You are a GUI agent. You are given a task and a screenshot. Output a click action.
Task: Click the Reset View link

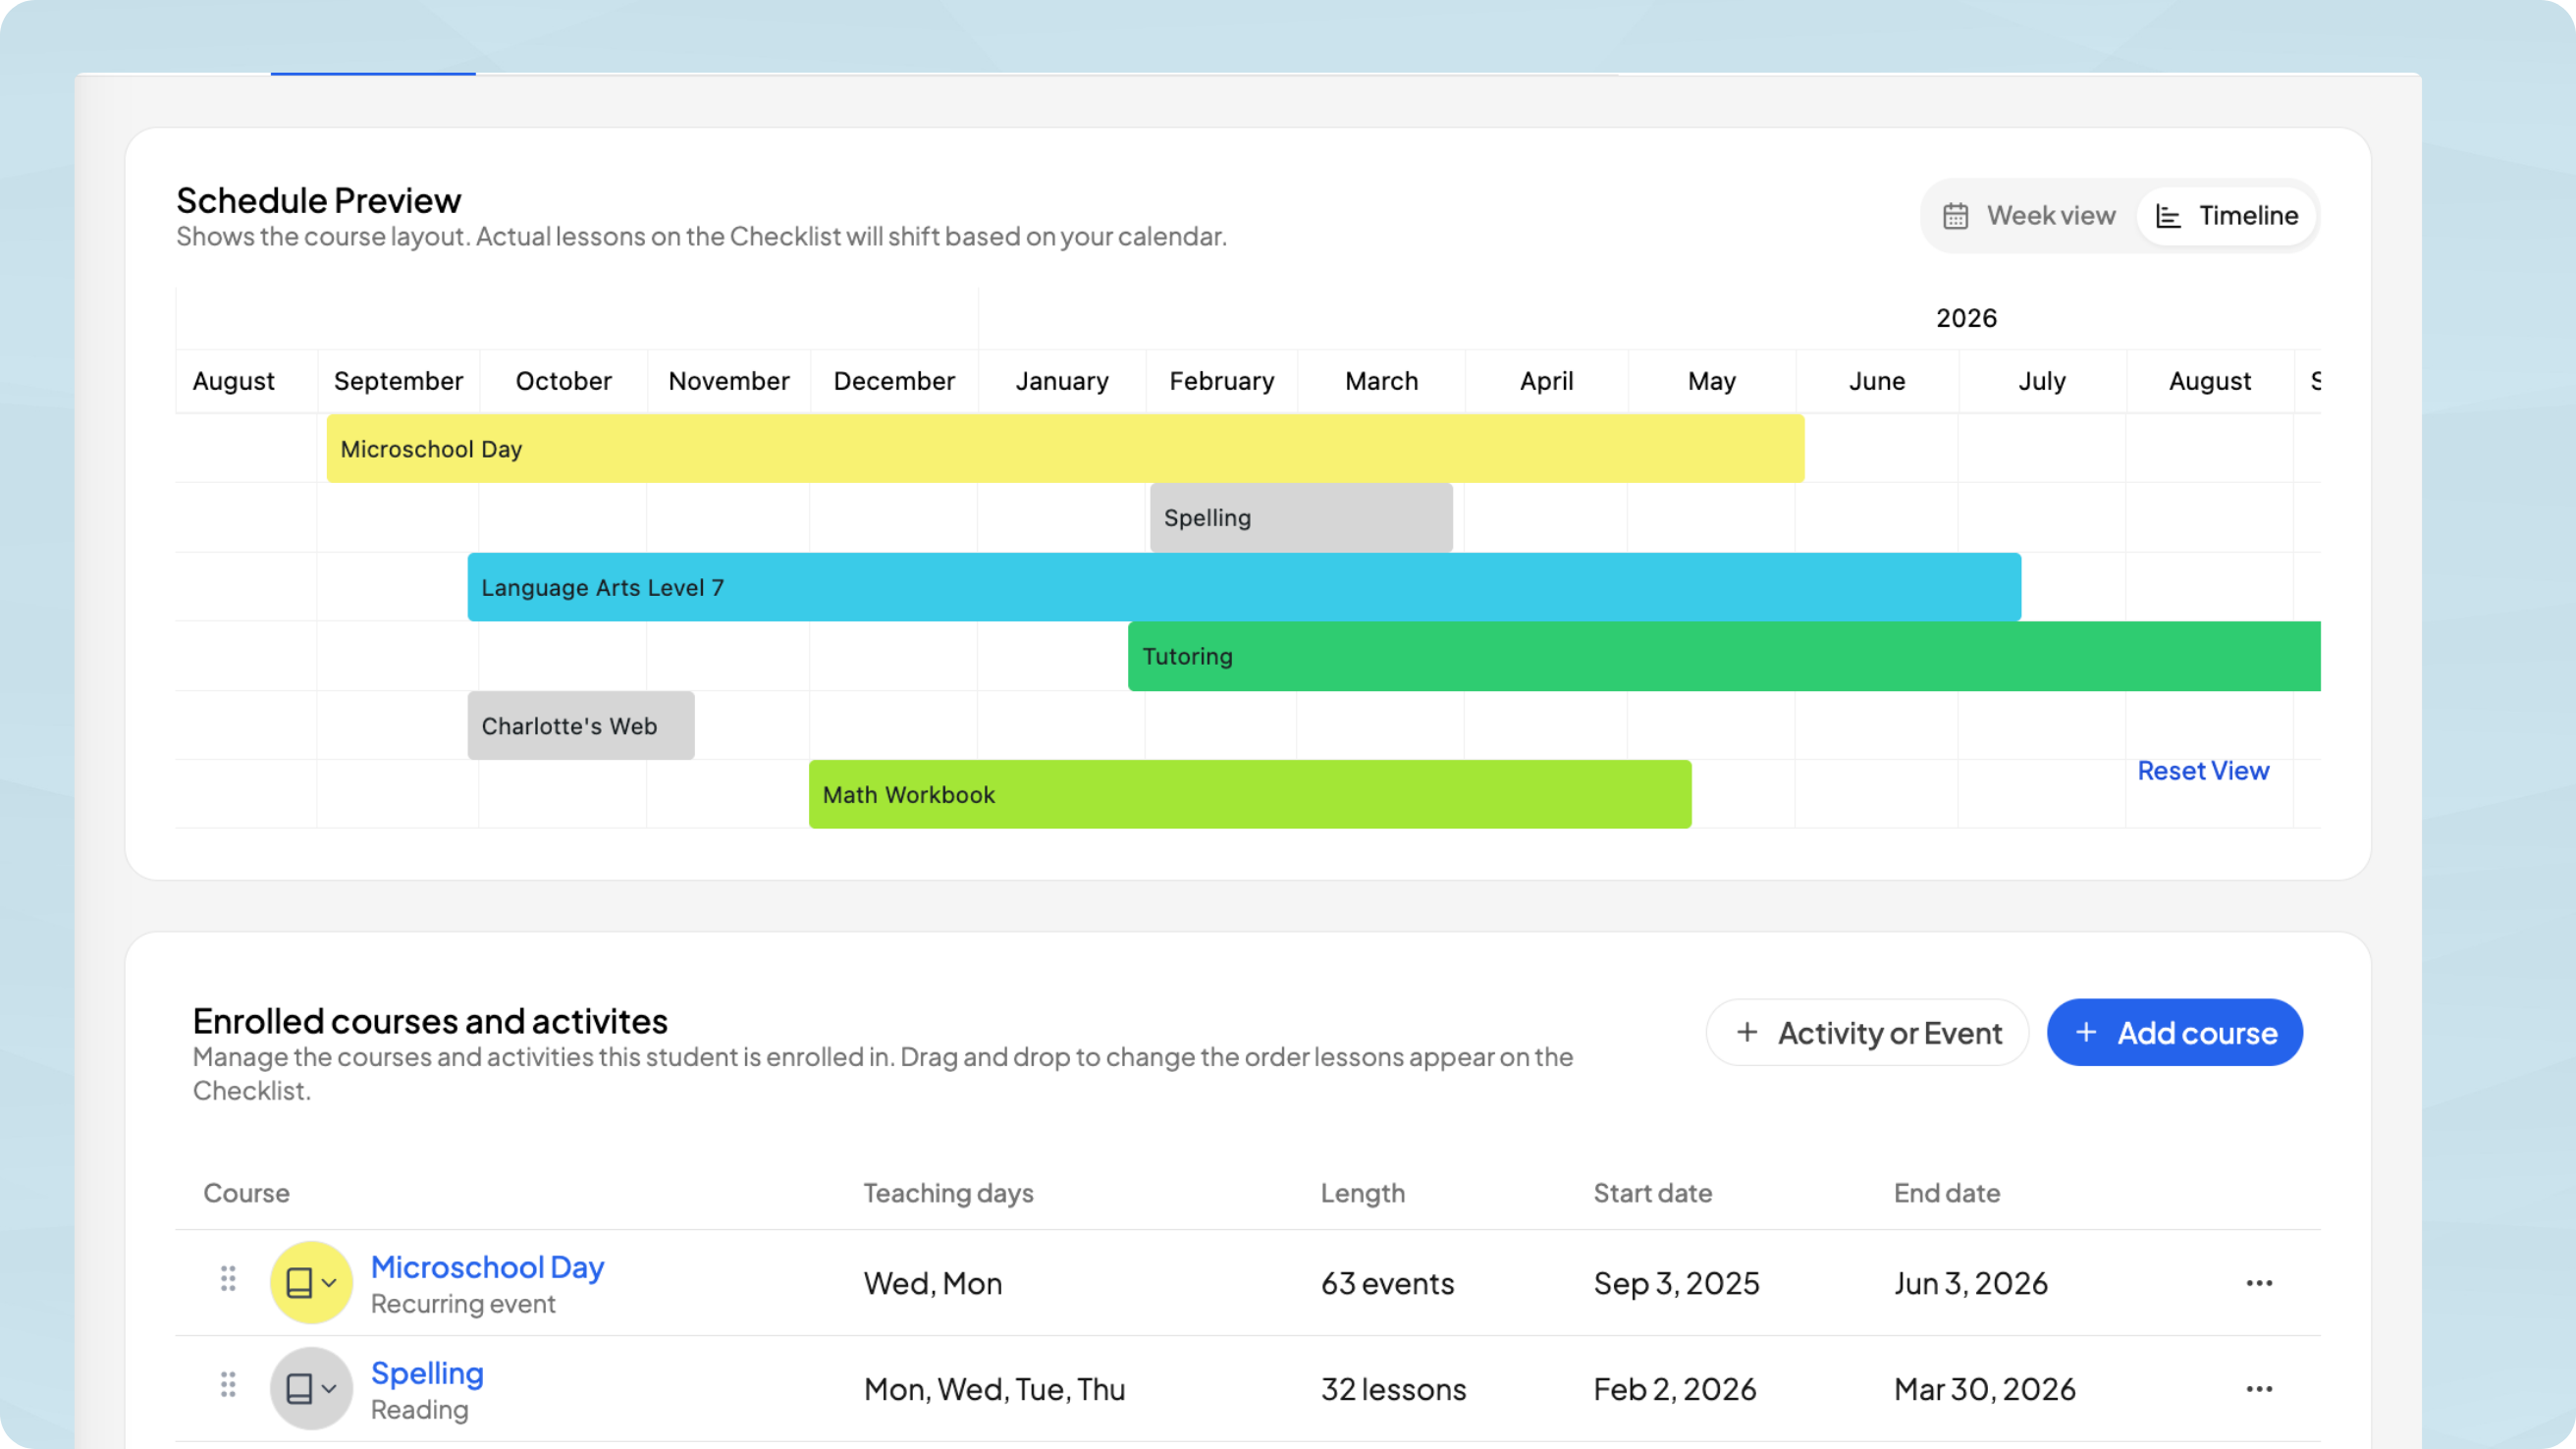click(x=2203, y=770)
